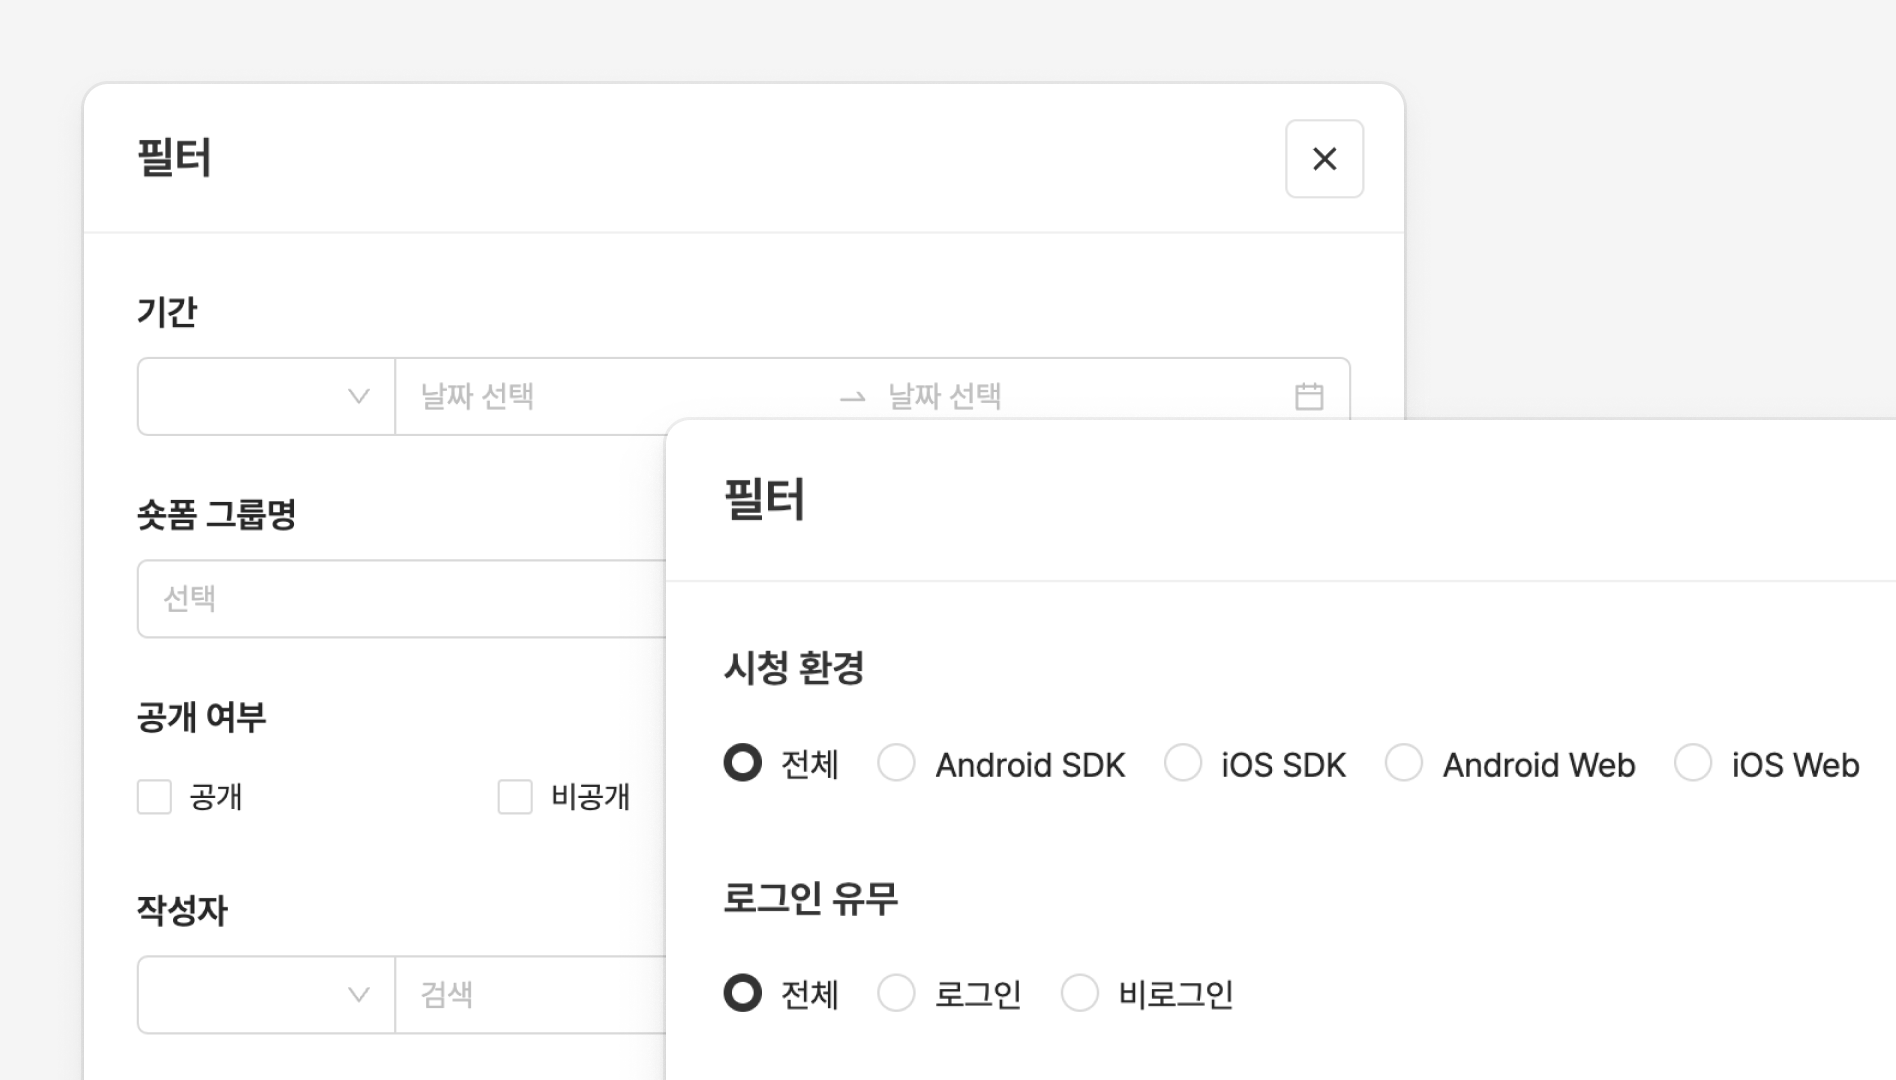Screen dimensions: 1896x1080
Task: Check the 비공개 checkbox
Action: (x=515, y=797)
